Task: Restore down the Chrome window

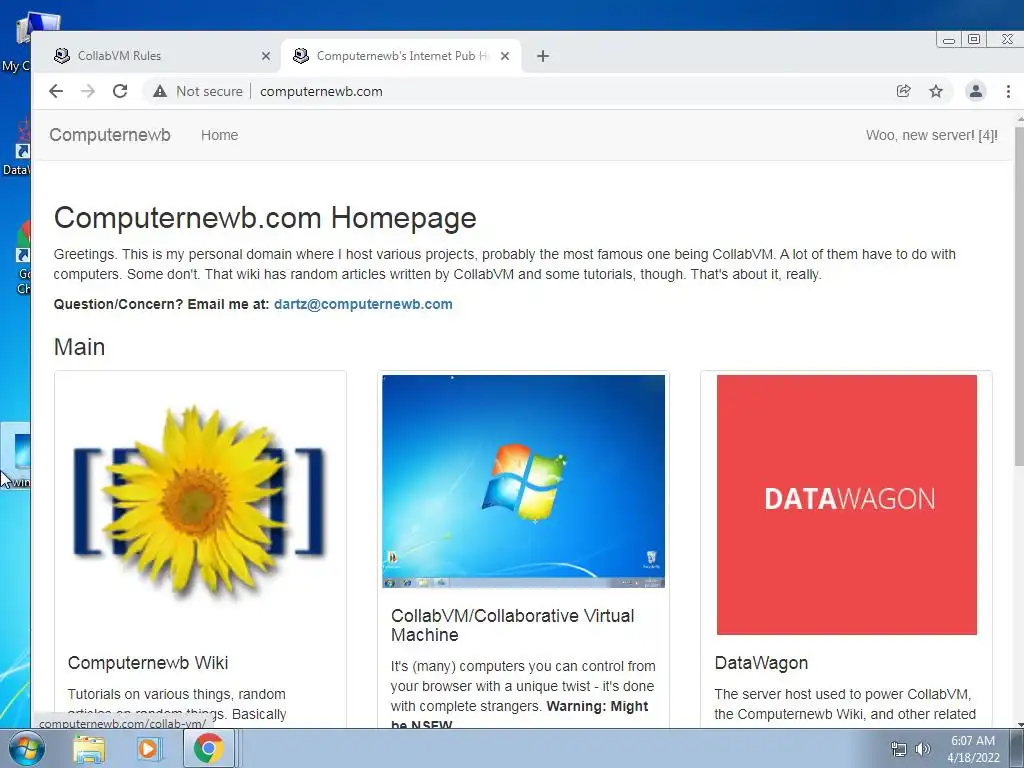Action: coord(974,40)
